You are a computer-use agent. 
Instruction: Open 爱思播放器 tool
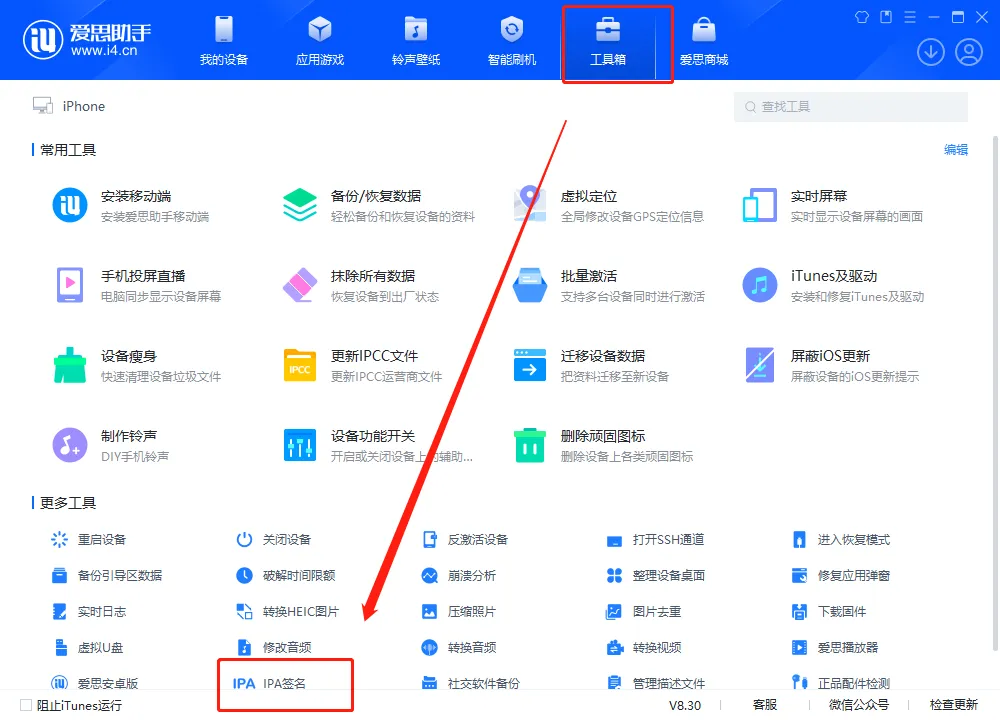click(835, 647)
